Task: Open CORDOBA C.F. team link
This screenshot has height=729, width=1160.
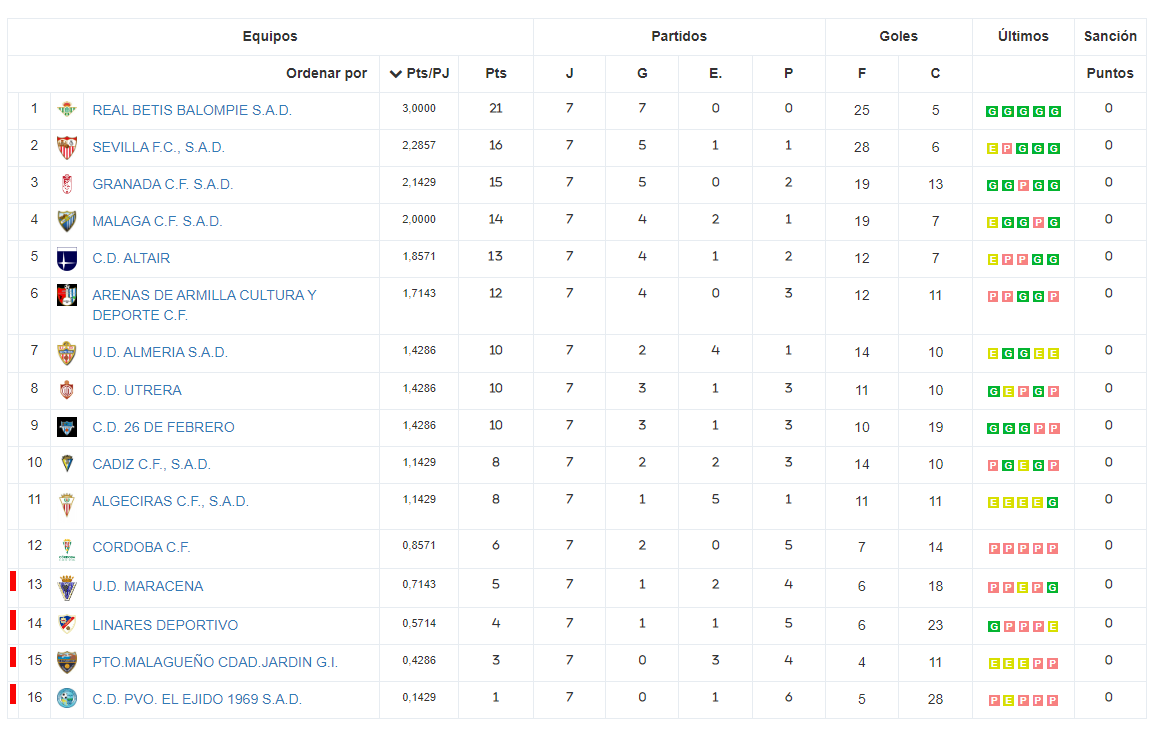Action: coord(141,547)
